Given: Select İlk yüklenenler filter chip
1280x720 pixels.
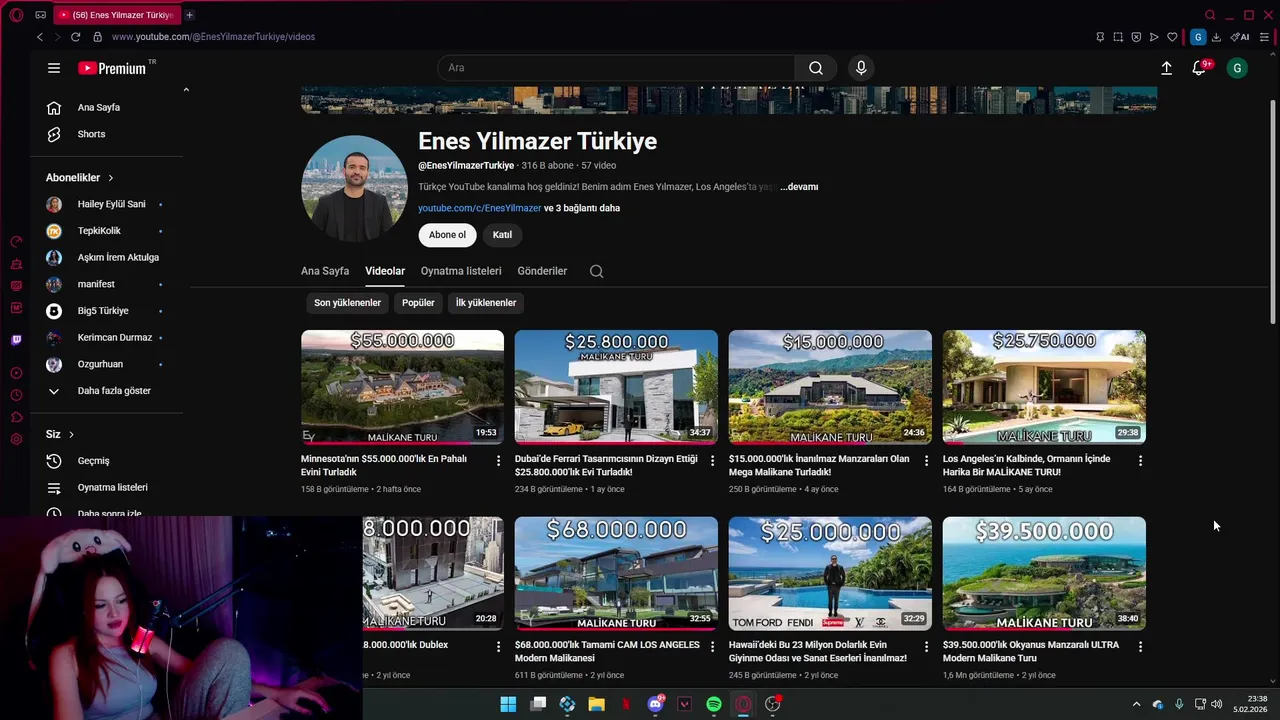Looking at the screenshot, I should (486, 303).
